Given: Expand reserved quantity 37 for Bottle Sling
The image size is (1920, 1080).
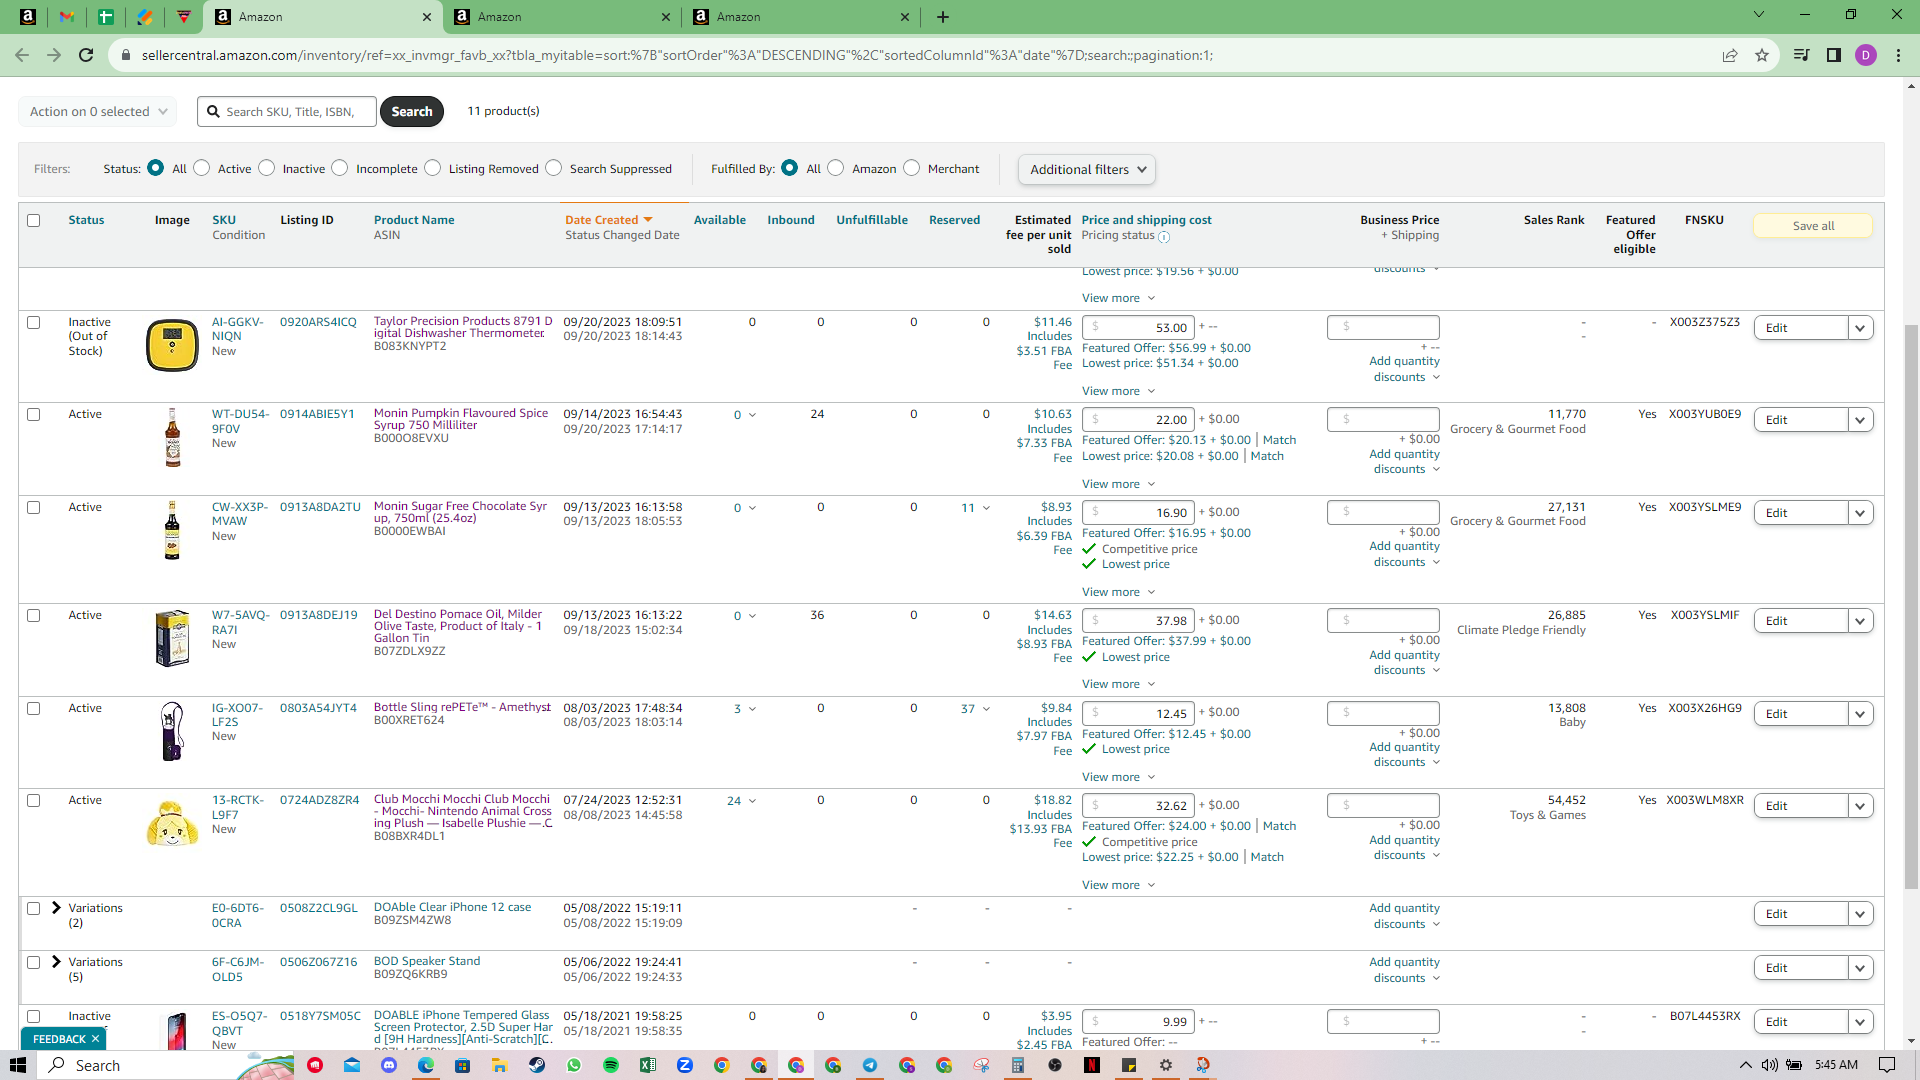Looking at the screenshot, I should (x=975, y=708).
